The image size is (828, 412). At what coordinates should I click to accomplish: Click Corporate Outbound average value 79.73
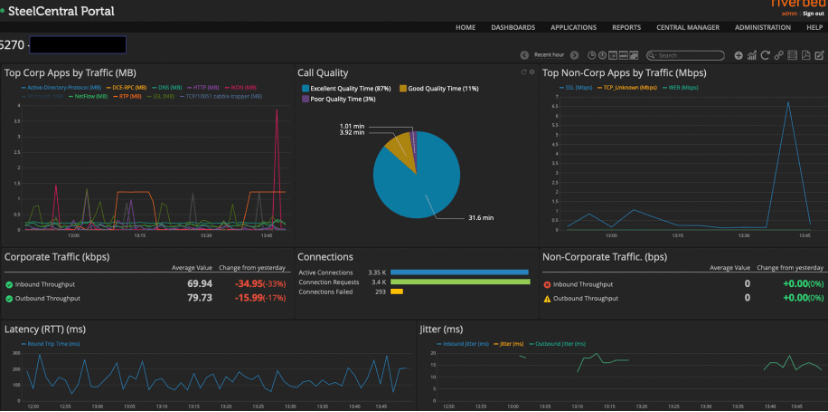tap(200, 298)
